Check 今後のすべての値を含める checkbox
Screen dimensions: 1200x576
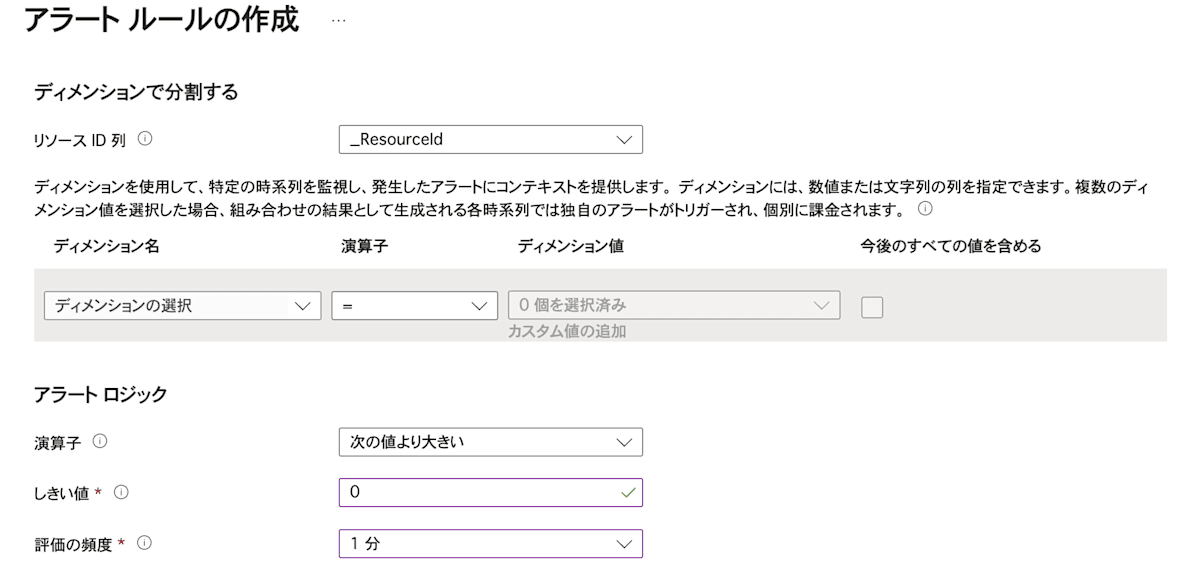[x=872, y=307]
